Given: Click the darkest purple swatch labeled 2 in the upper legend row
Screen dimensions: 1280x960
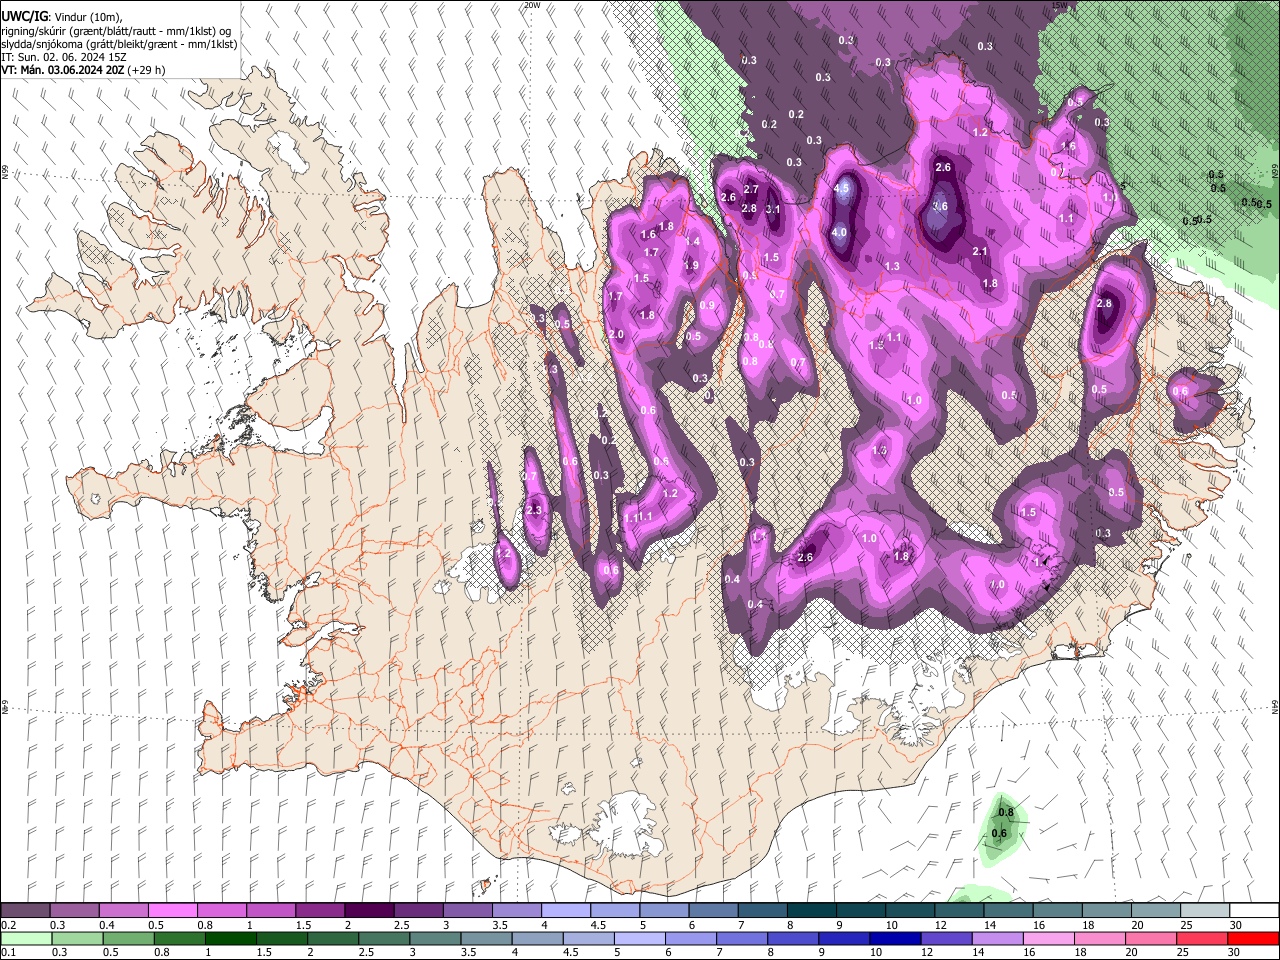Looking at the screenshot, I should pos(369,910).
